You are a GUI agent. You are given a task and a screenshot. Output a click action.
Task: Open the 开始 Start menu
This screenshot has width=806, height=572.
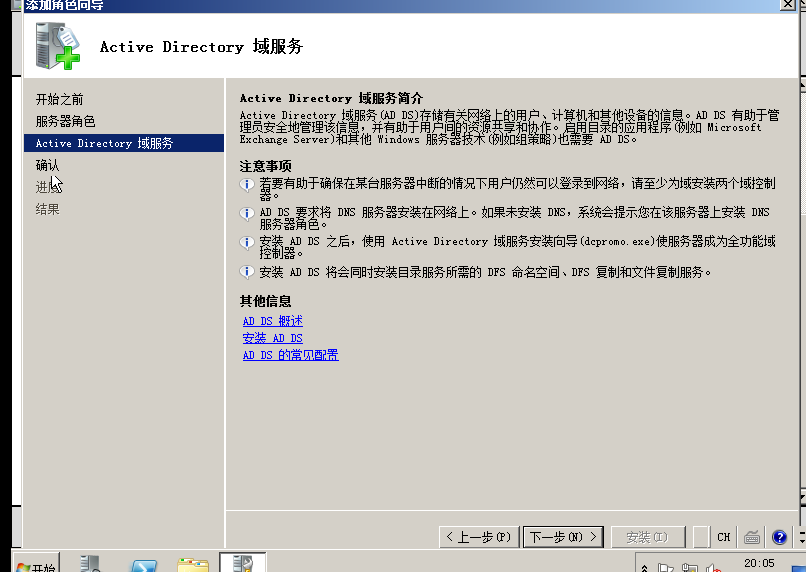point(36,564)
